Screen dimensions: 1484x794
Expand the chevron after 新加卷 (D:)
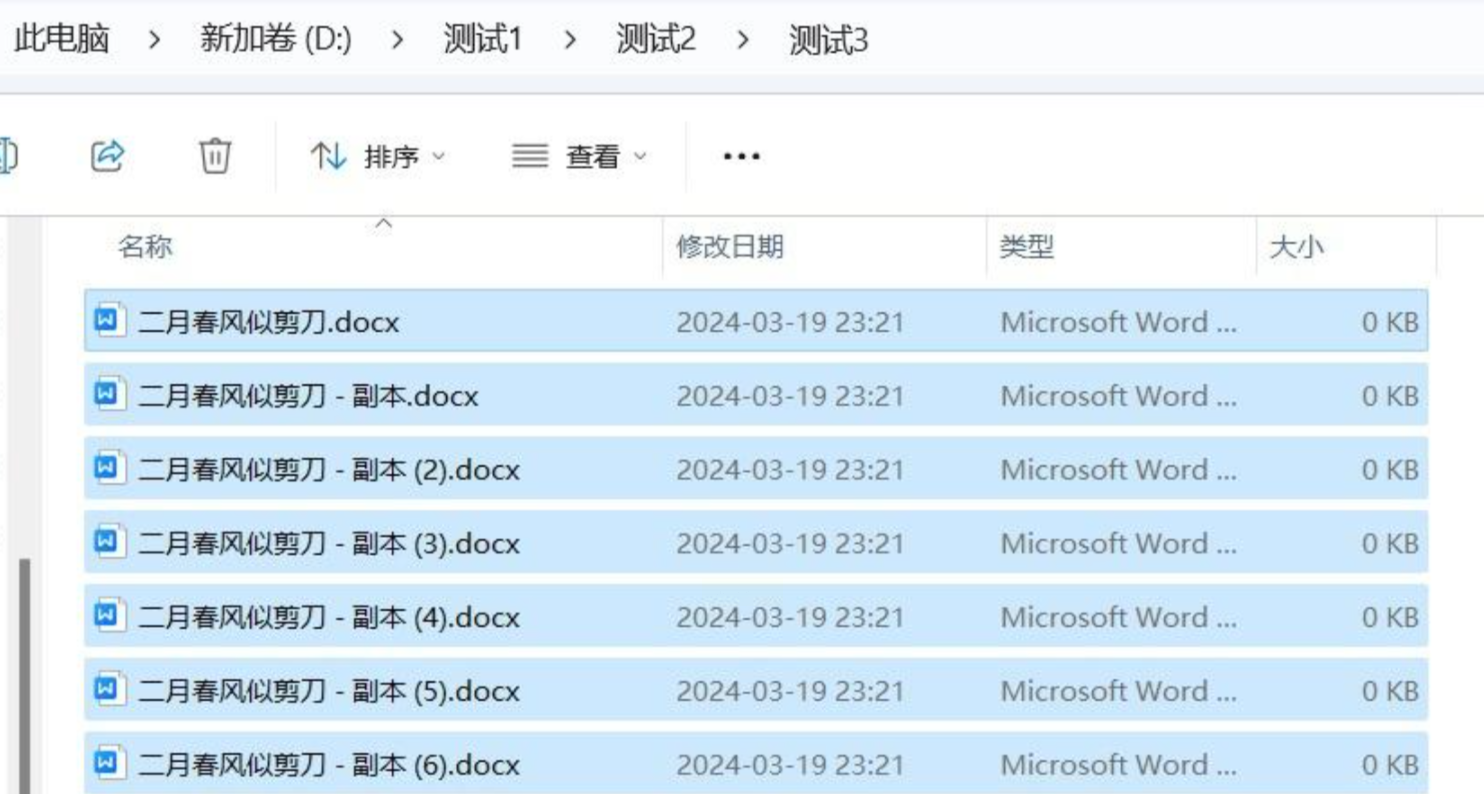398,41
